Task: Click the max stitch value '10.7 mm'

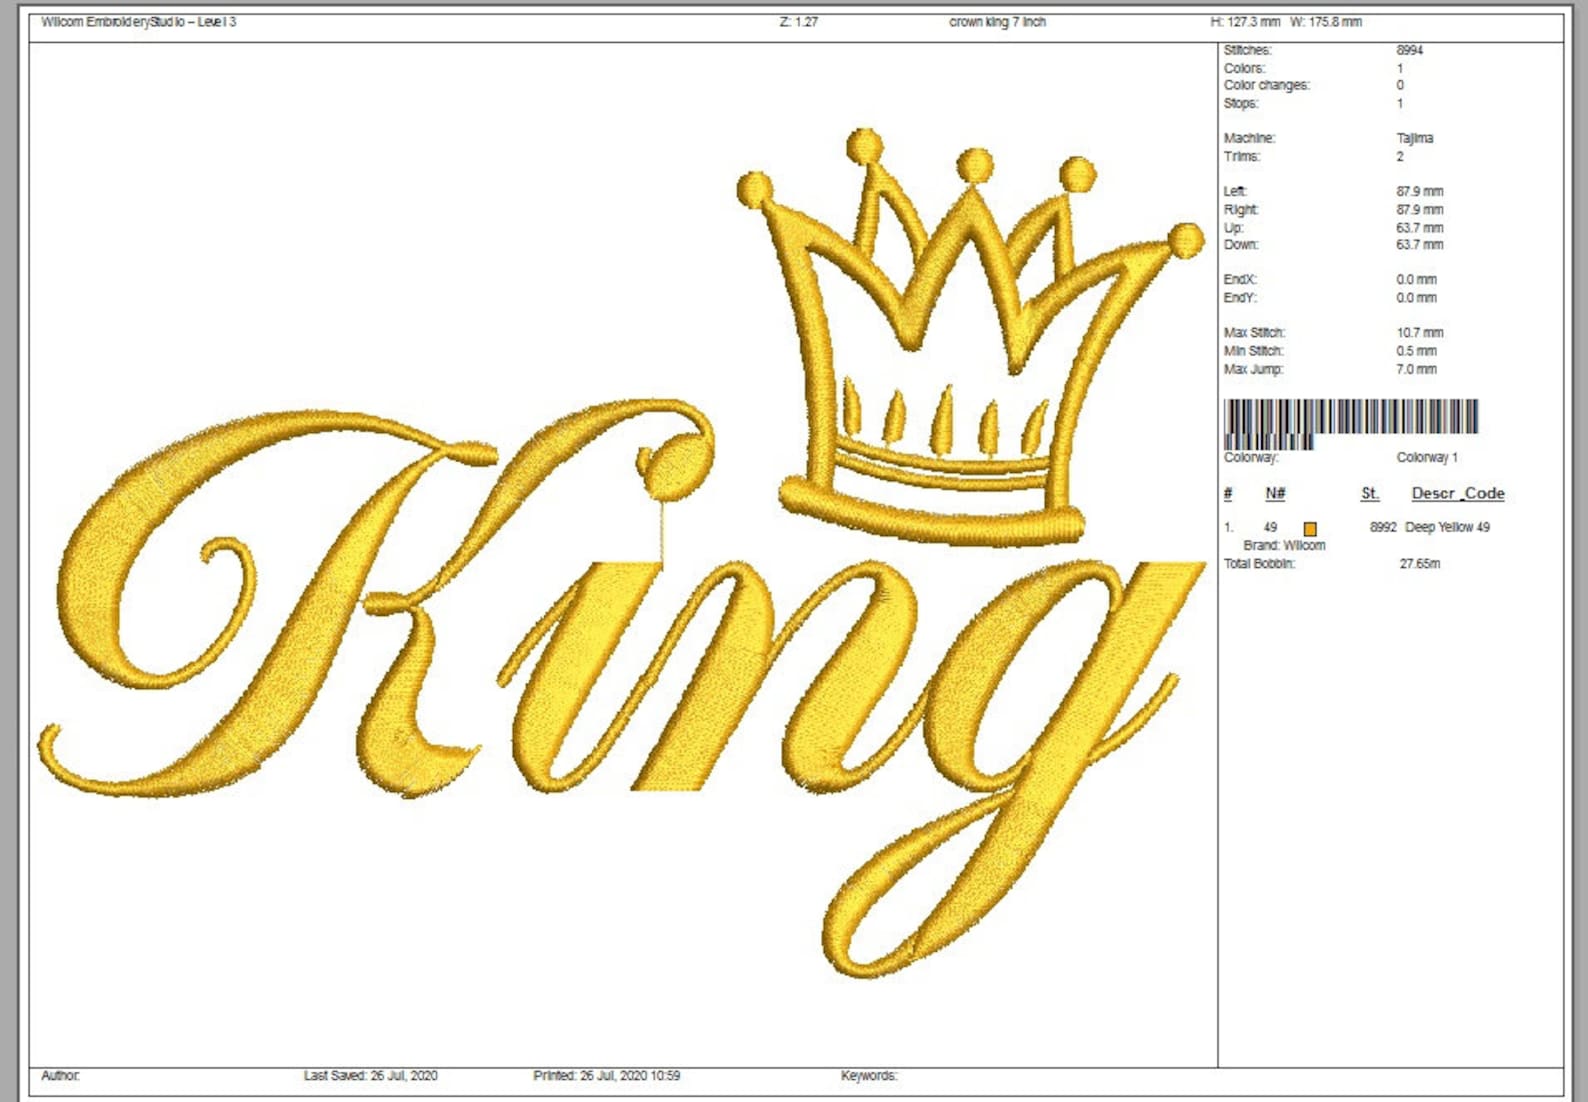Action: click(x=1419, y=332)
